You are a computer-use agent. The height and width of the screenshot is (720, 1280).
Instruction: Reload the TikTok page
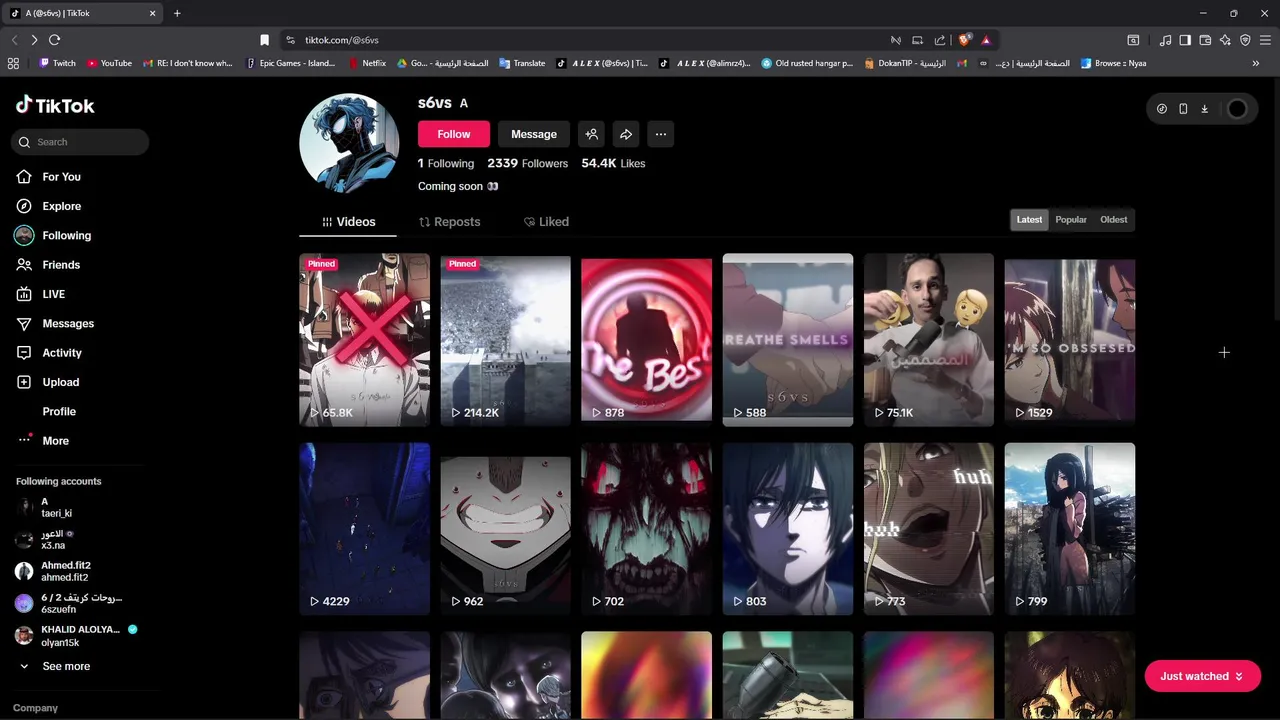tap(55, 40)
